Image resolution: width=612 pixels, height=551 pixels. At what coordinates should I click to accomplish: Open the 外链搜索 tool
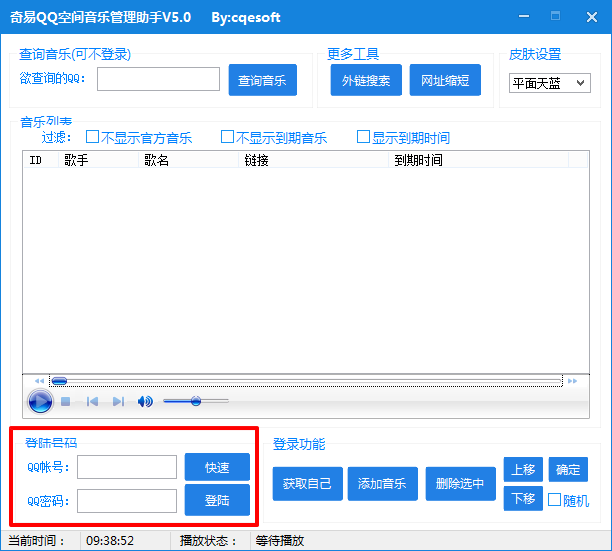(x=366, y=80)
